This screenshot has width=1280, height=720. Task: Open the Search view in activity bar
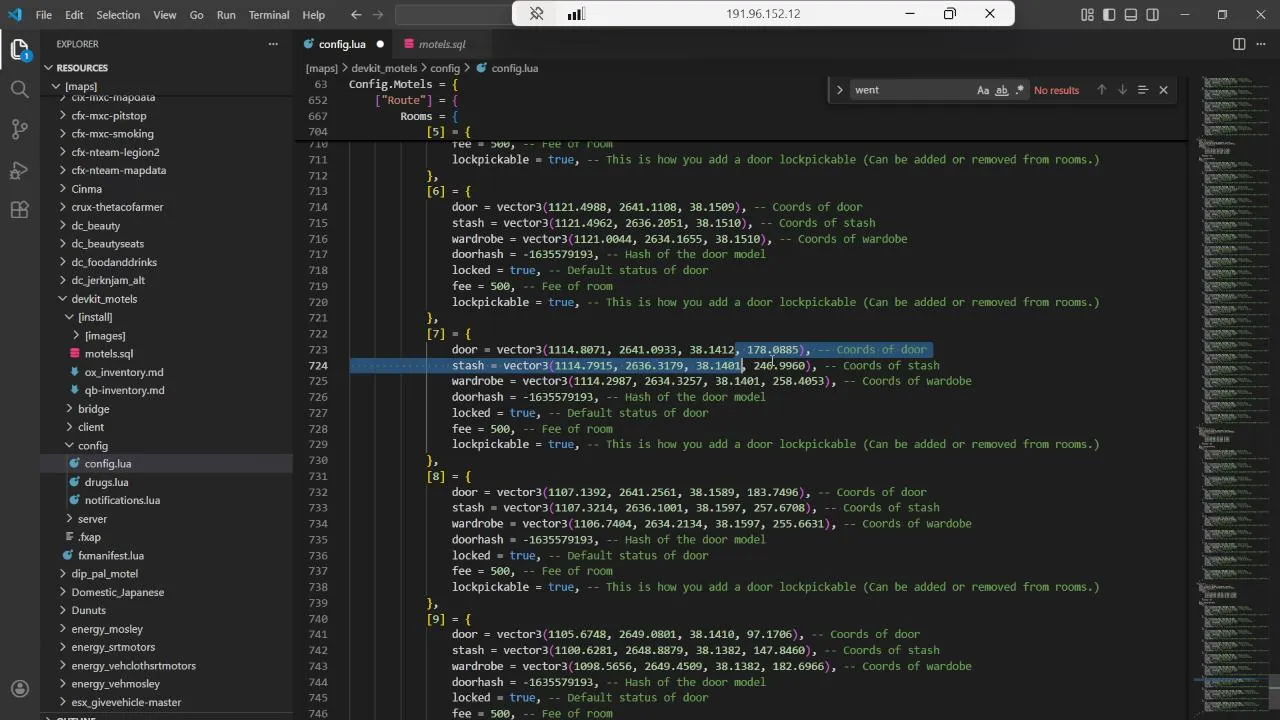(20, 89)
